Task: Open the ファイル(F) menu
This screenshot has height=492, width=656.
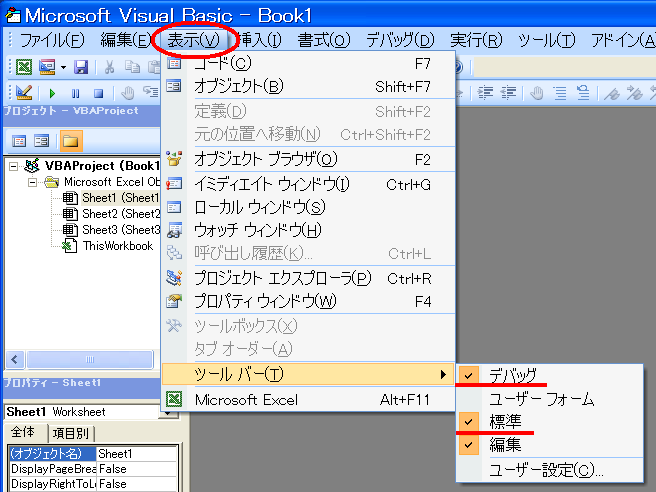Action: (x=52, y=40)
